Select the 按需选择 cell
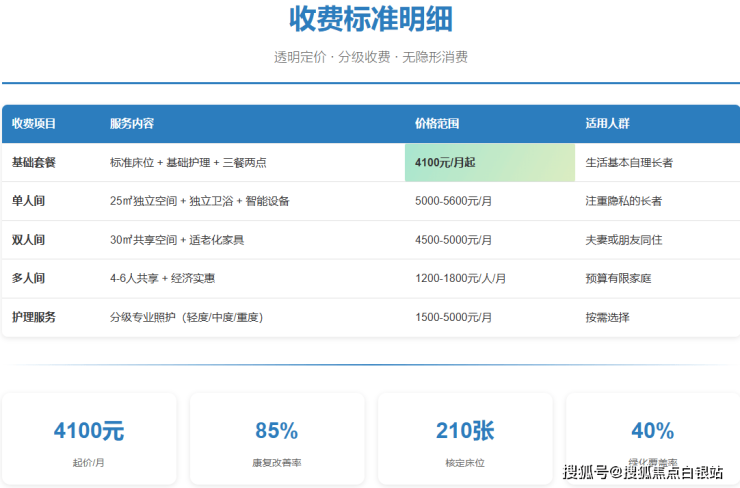This screenshot has width=740, height=488. pos(607,317)
